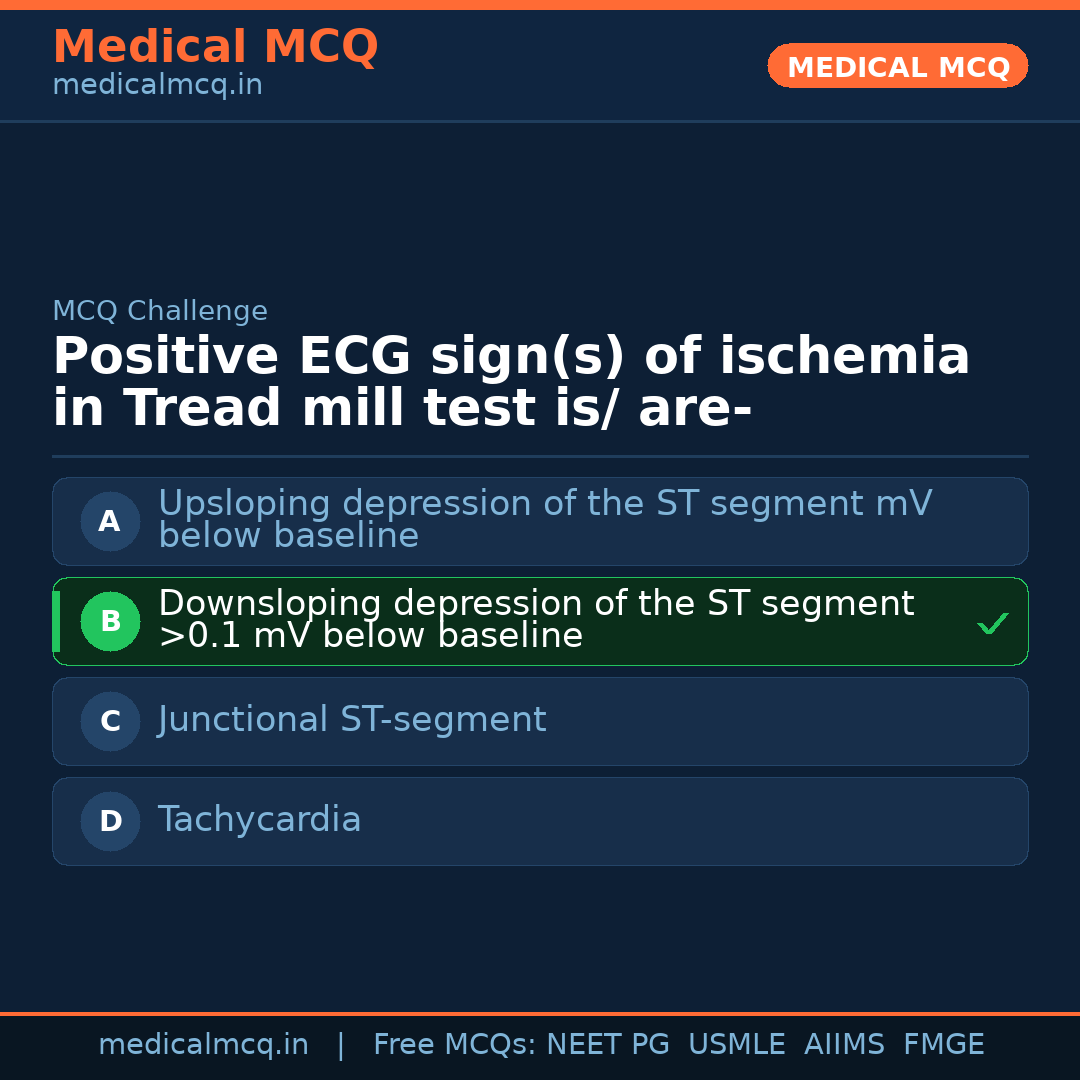The image size is (1080, 1080).
Task: Open medicalmcq.in link under the header title
Action: (x=157, y=86)
